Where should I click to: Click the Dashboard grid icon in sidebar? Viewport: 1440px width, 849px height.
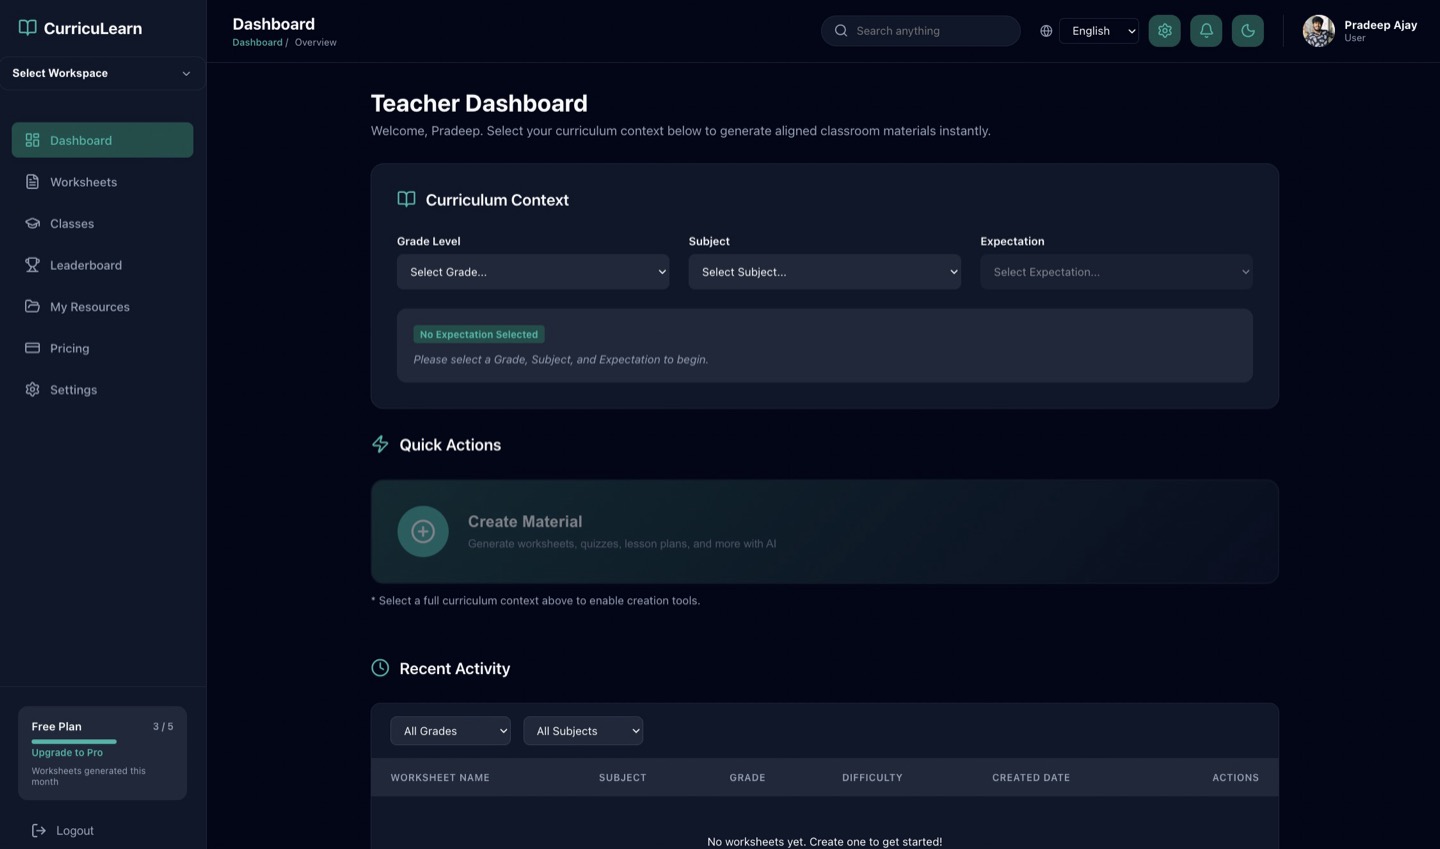[x=32, y=140]
